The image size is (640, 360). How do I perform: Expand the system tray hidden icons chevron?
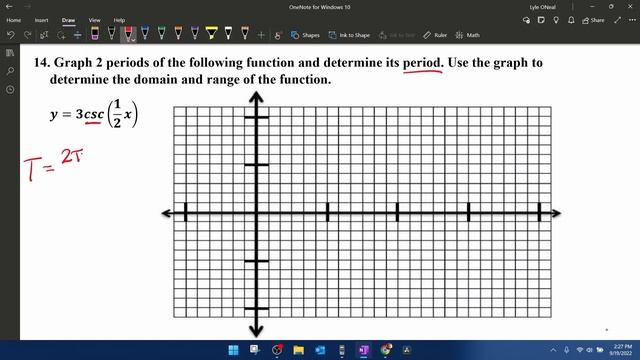click(x=553, y=350)
